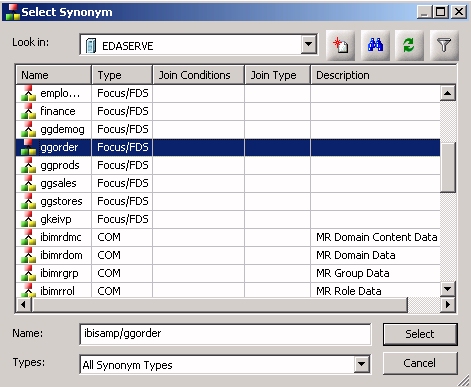471x387 pixels.
Task: Click the icon beside ggdemog synonym
Action: (x=28, y=129)
